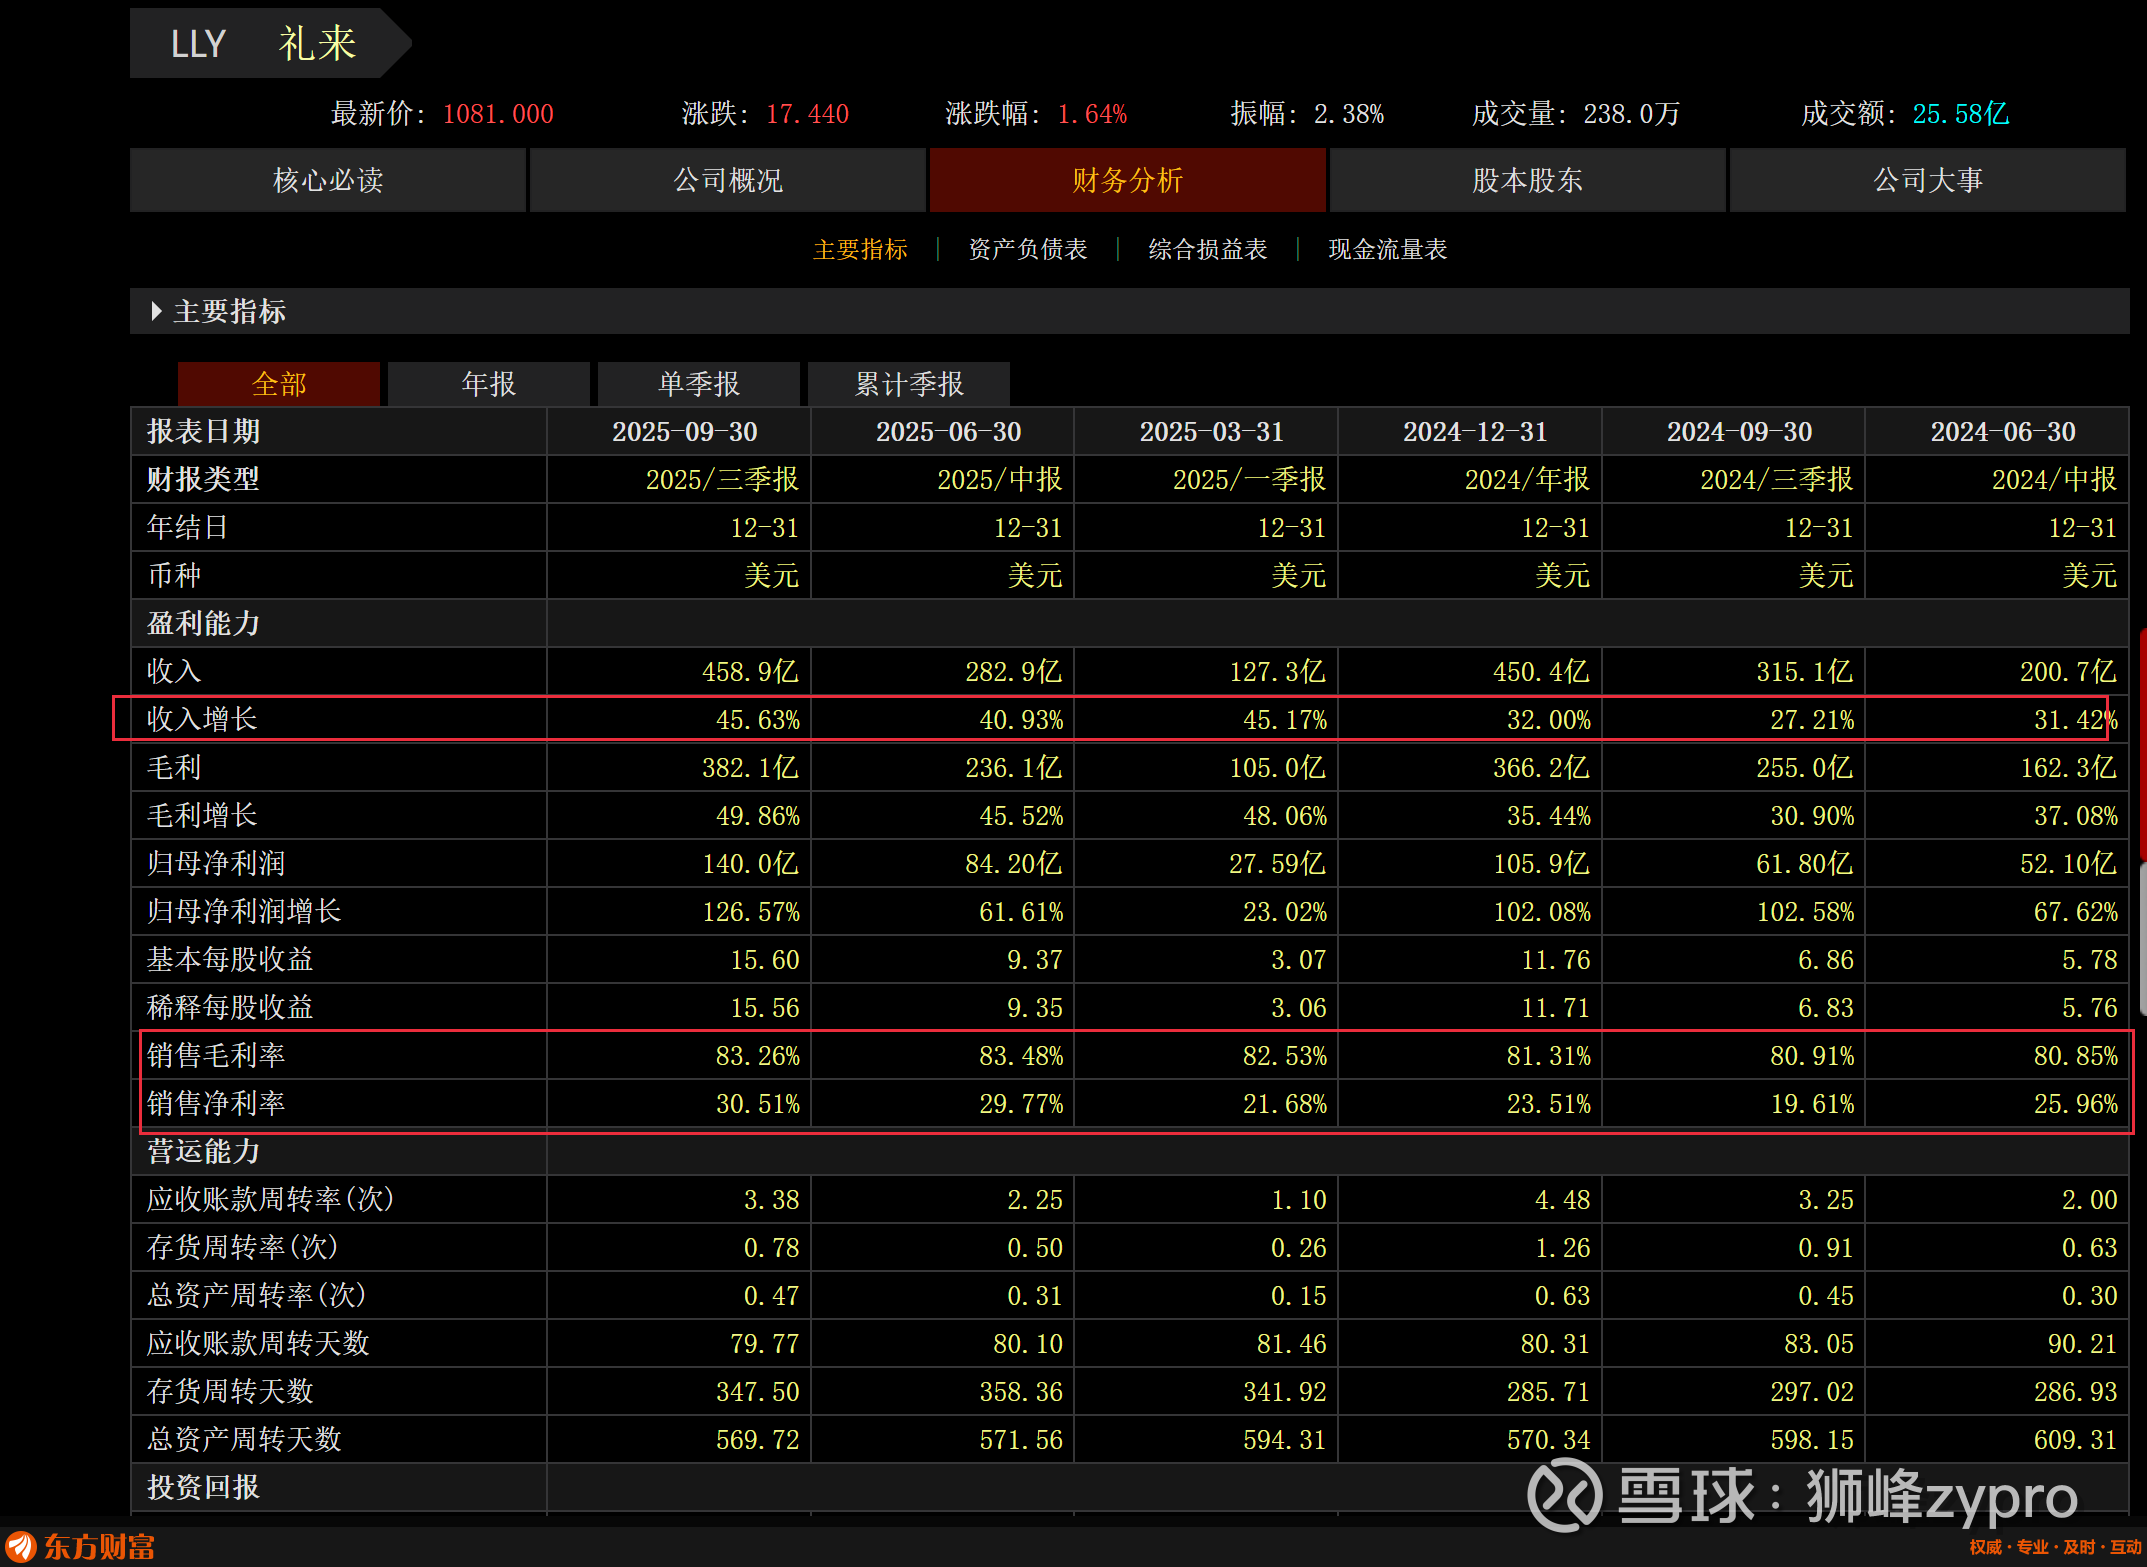This screenshot has width=2147, height=1567.
Task: Open the 资产负债表 link
Action: (1027, 249)
